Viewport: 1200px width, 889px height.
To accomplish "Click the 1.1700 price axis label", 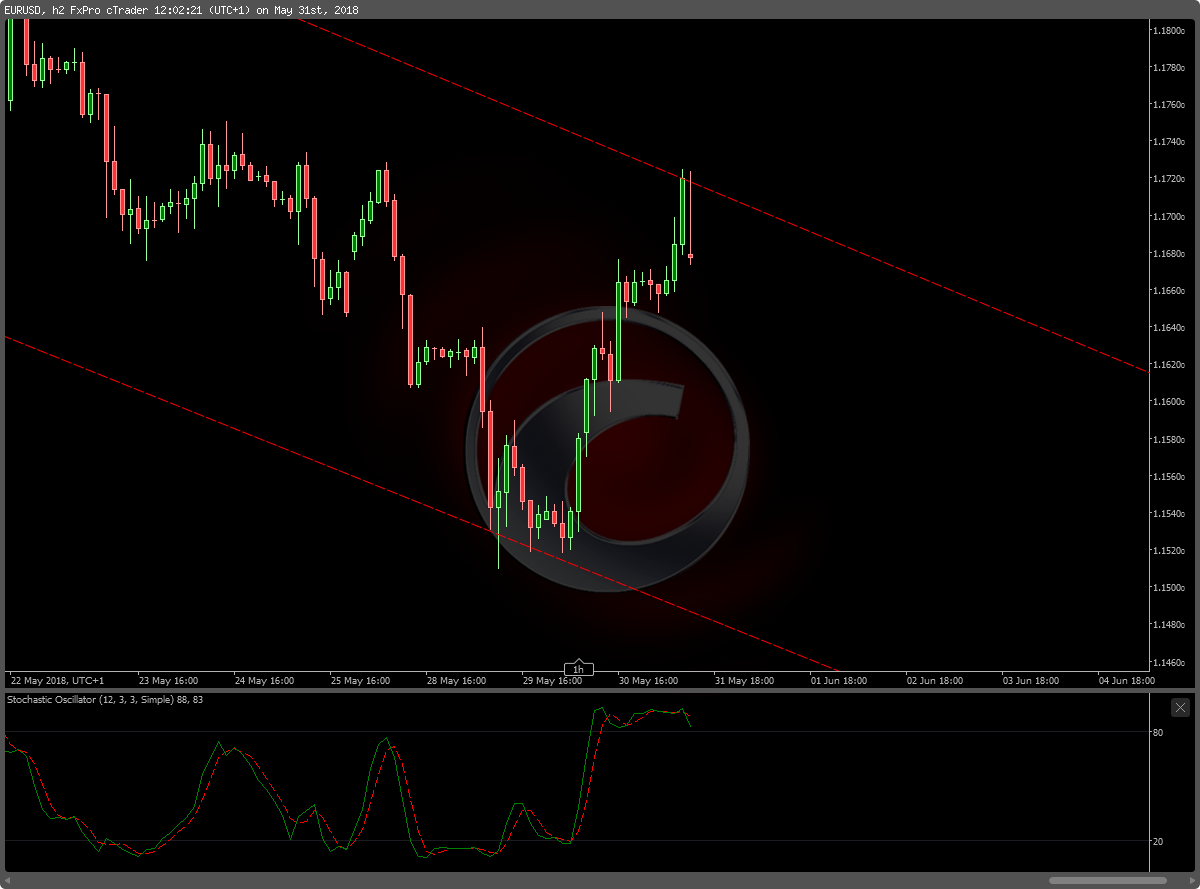I will (1168, 217).
